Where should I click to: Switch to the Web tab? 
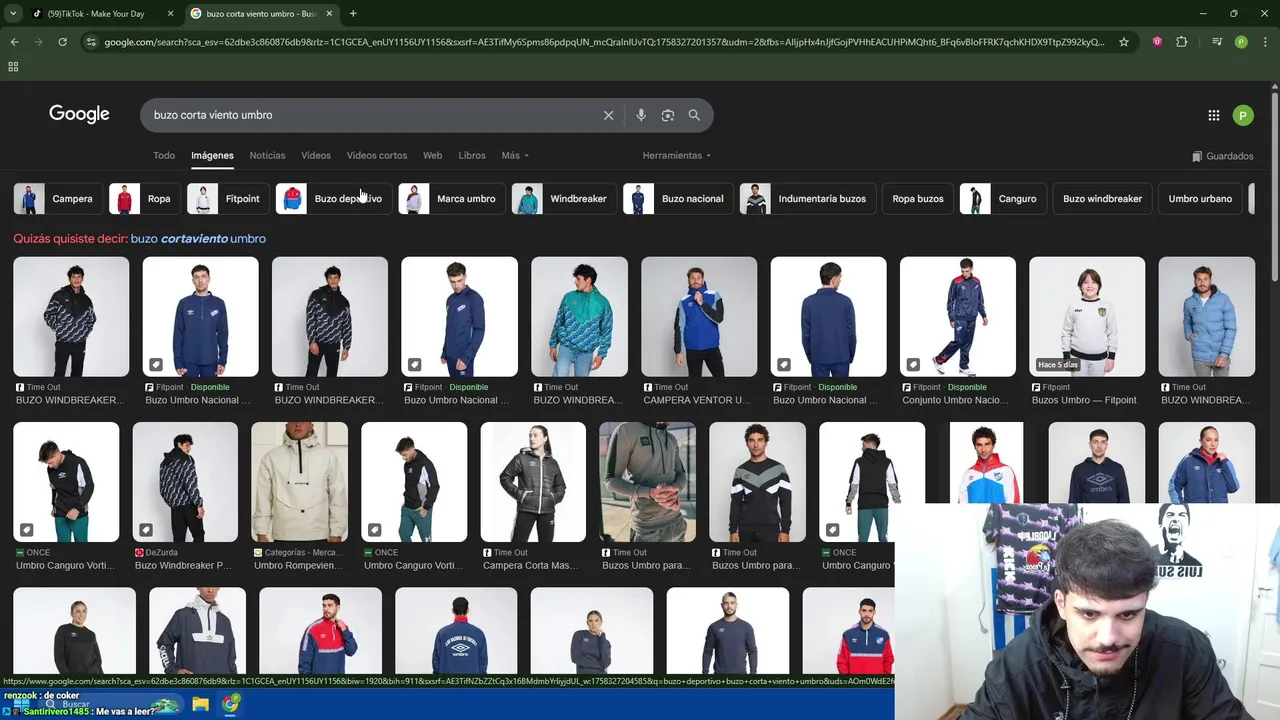click(x=432, y=155)
